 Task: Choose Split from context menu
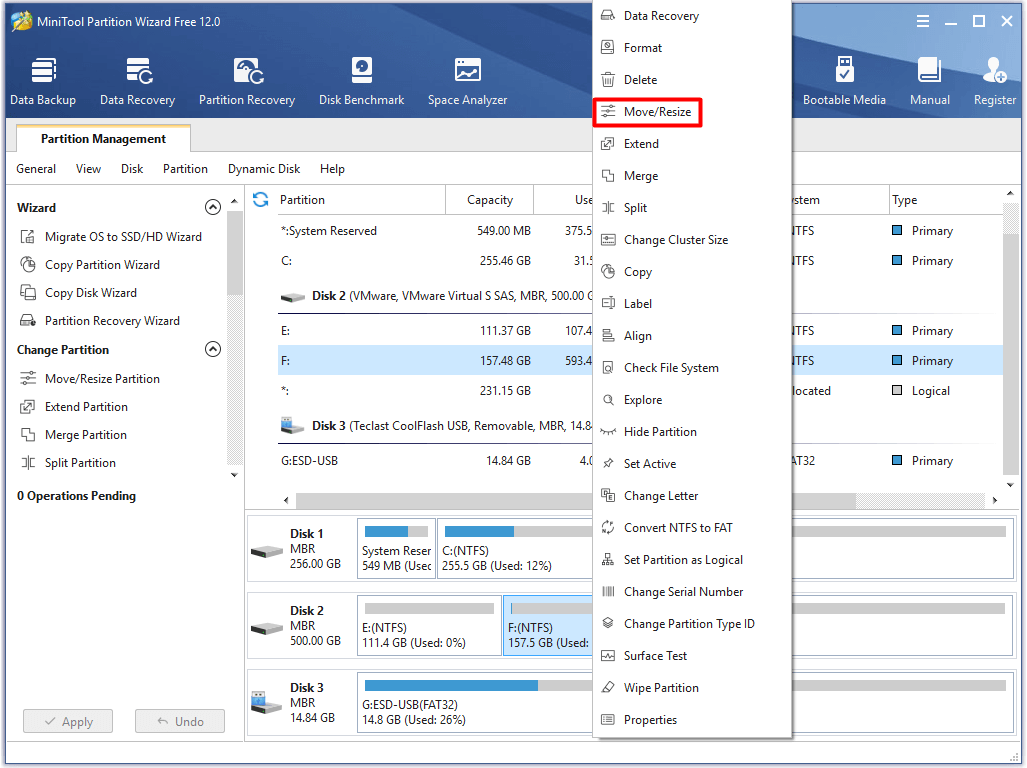click(692, 208)
